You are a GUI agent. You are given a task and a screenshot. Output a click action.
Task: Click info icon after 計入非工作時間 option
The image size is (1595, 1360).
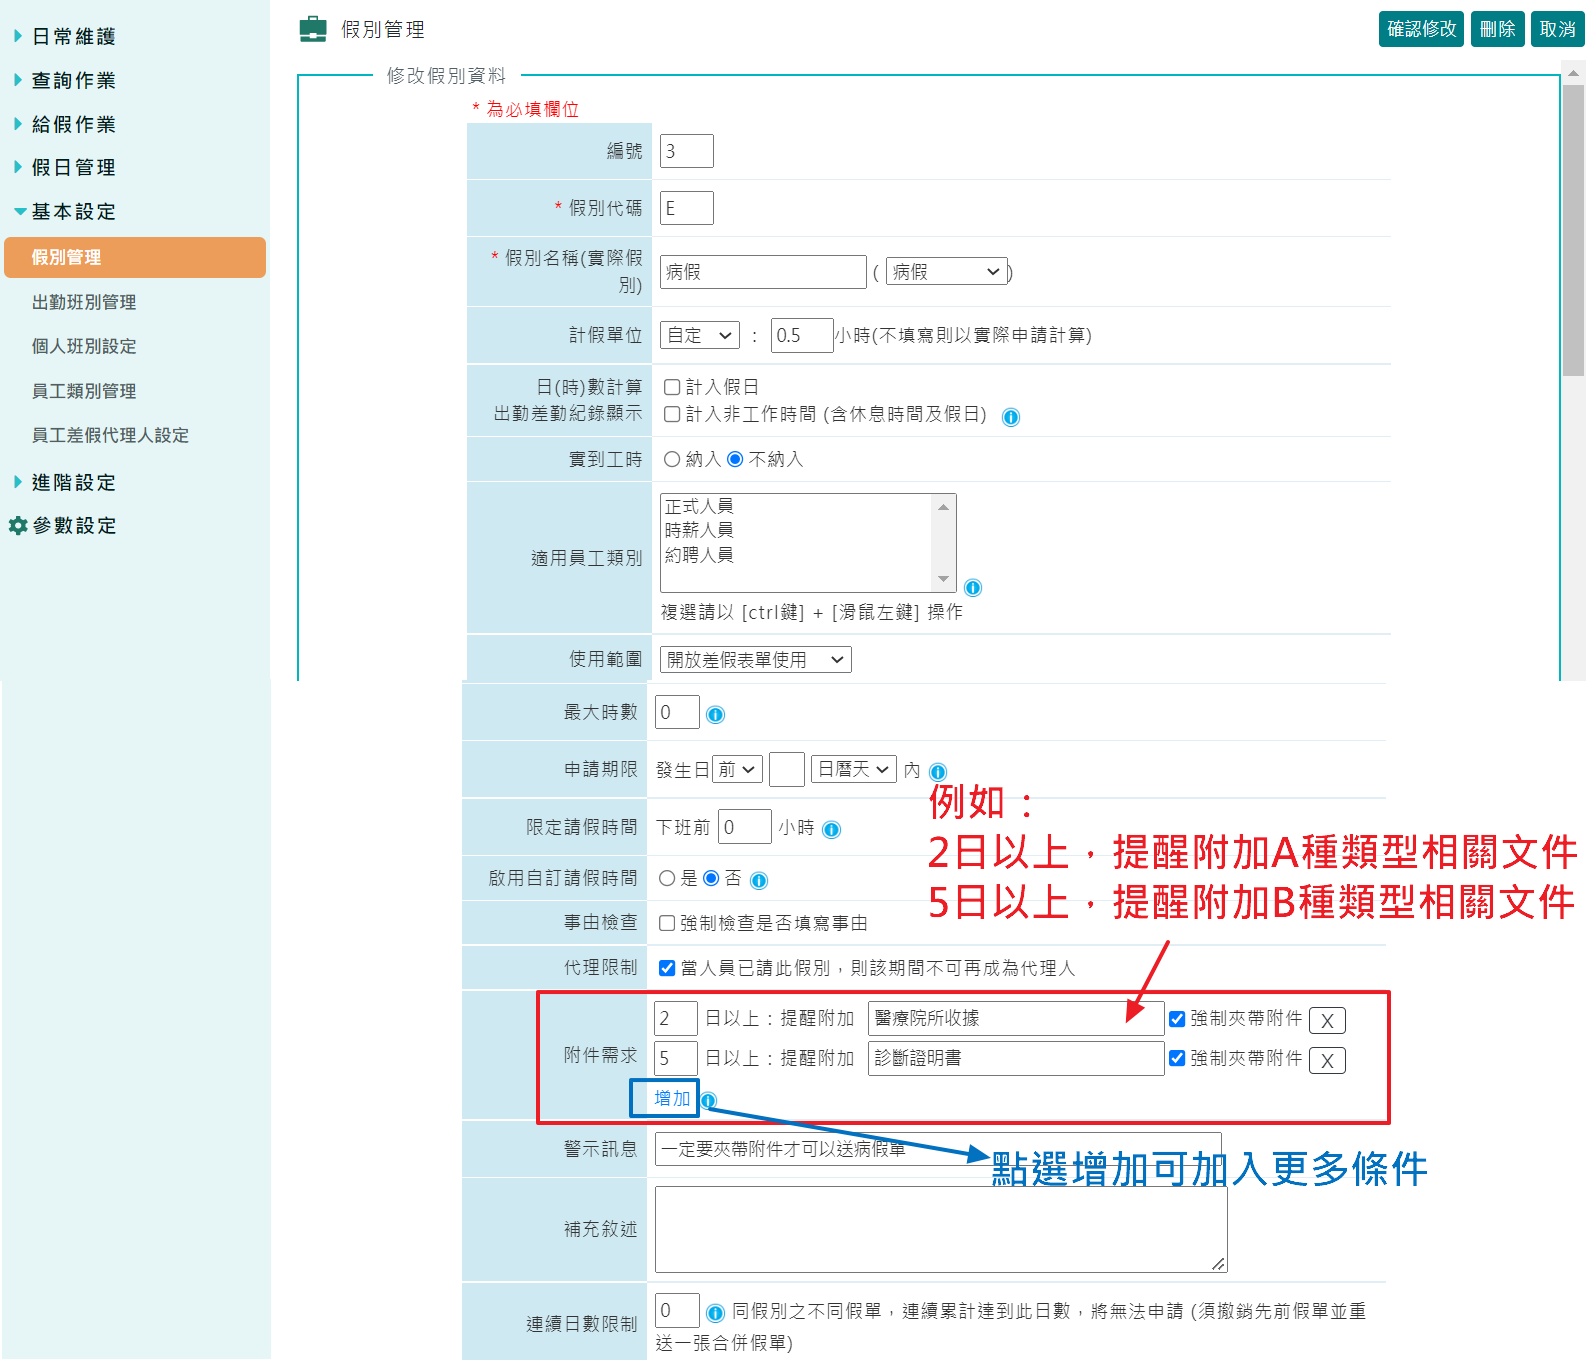(x=1011, y=417)
